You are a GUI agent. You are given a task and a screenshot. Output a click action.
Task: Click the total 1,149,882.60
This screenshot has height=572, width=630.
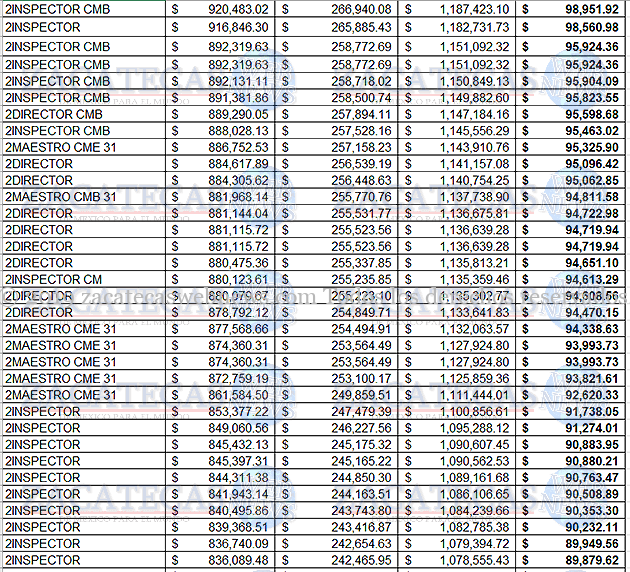point(474,98)
